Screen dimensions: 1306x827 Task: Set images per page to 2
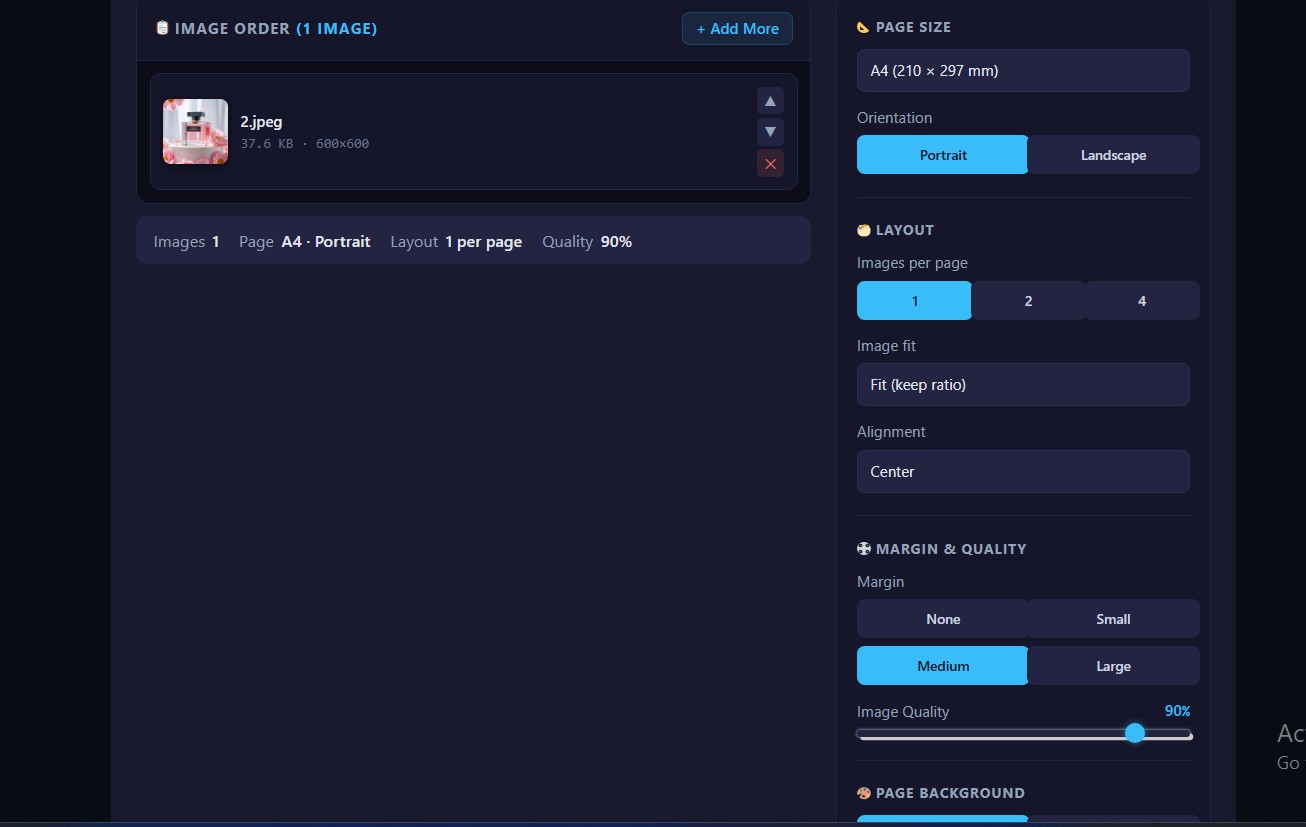(x=1028, y=301)
